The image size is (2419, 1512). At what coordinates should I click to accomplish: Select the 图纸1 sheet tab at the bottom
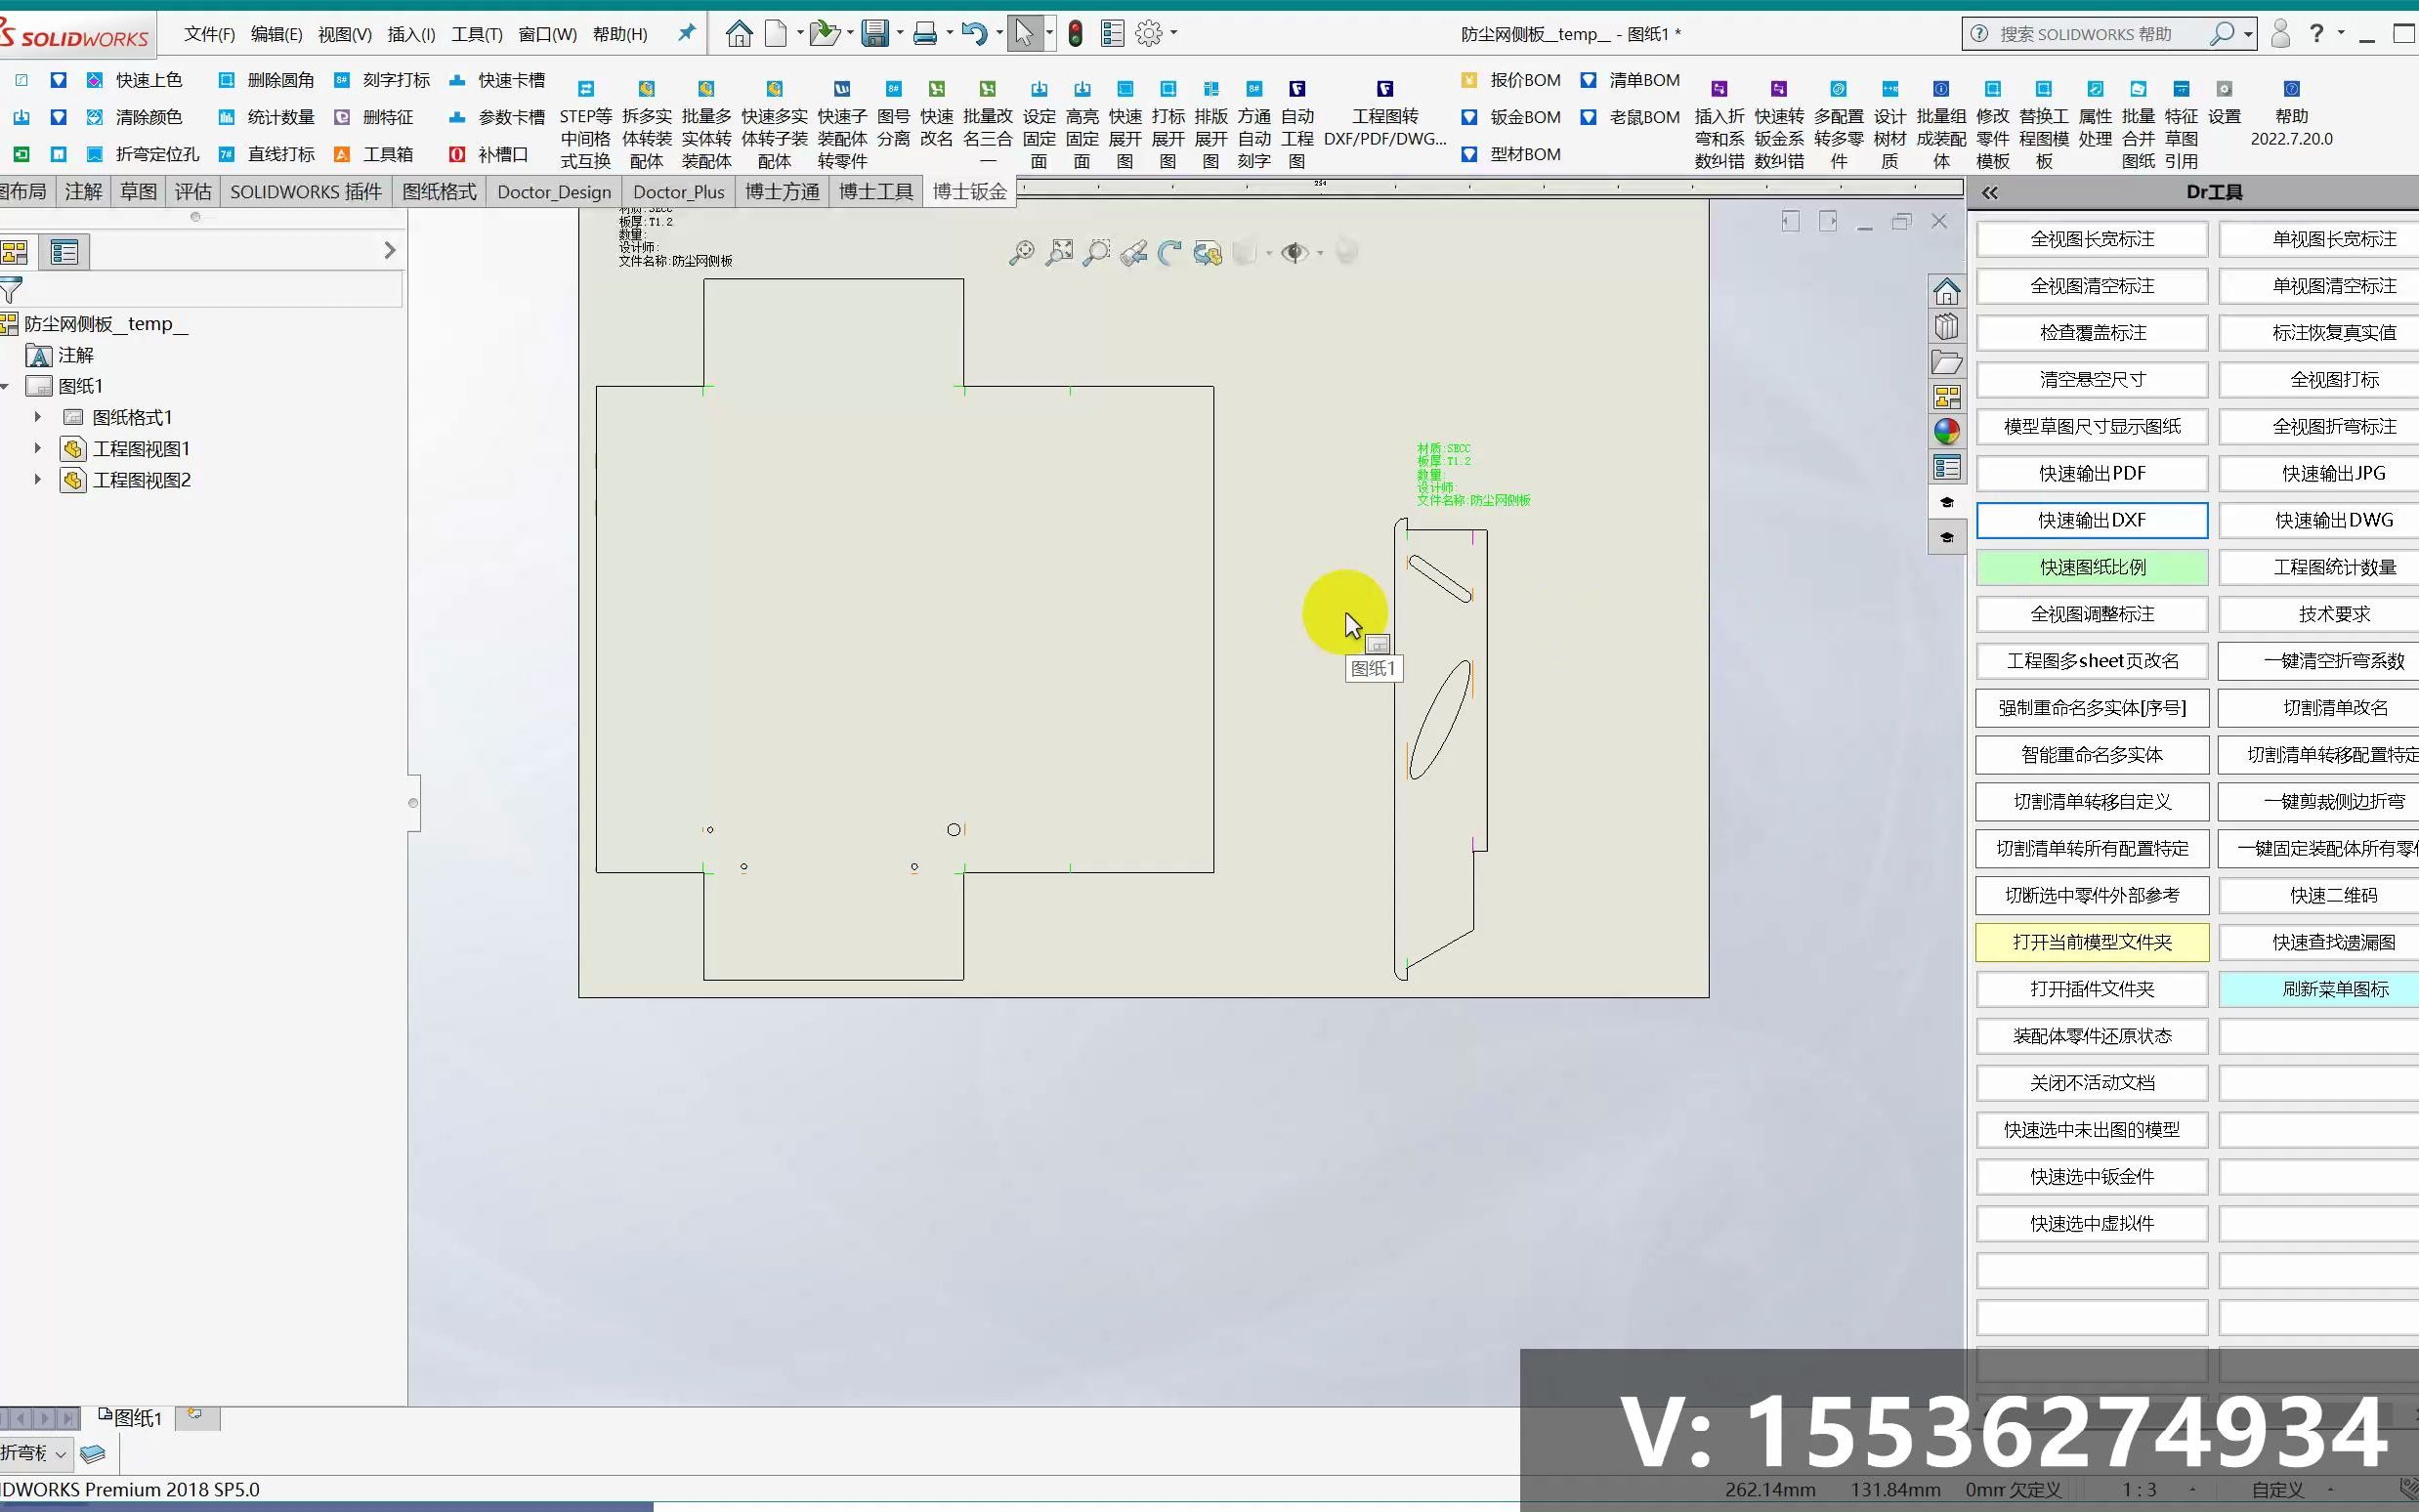pyautogui.click(x=131, y=1417)
